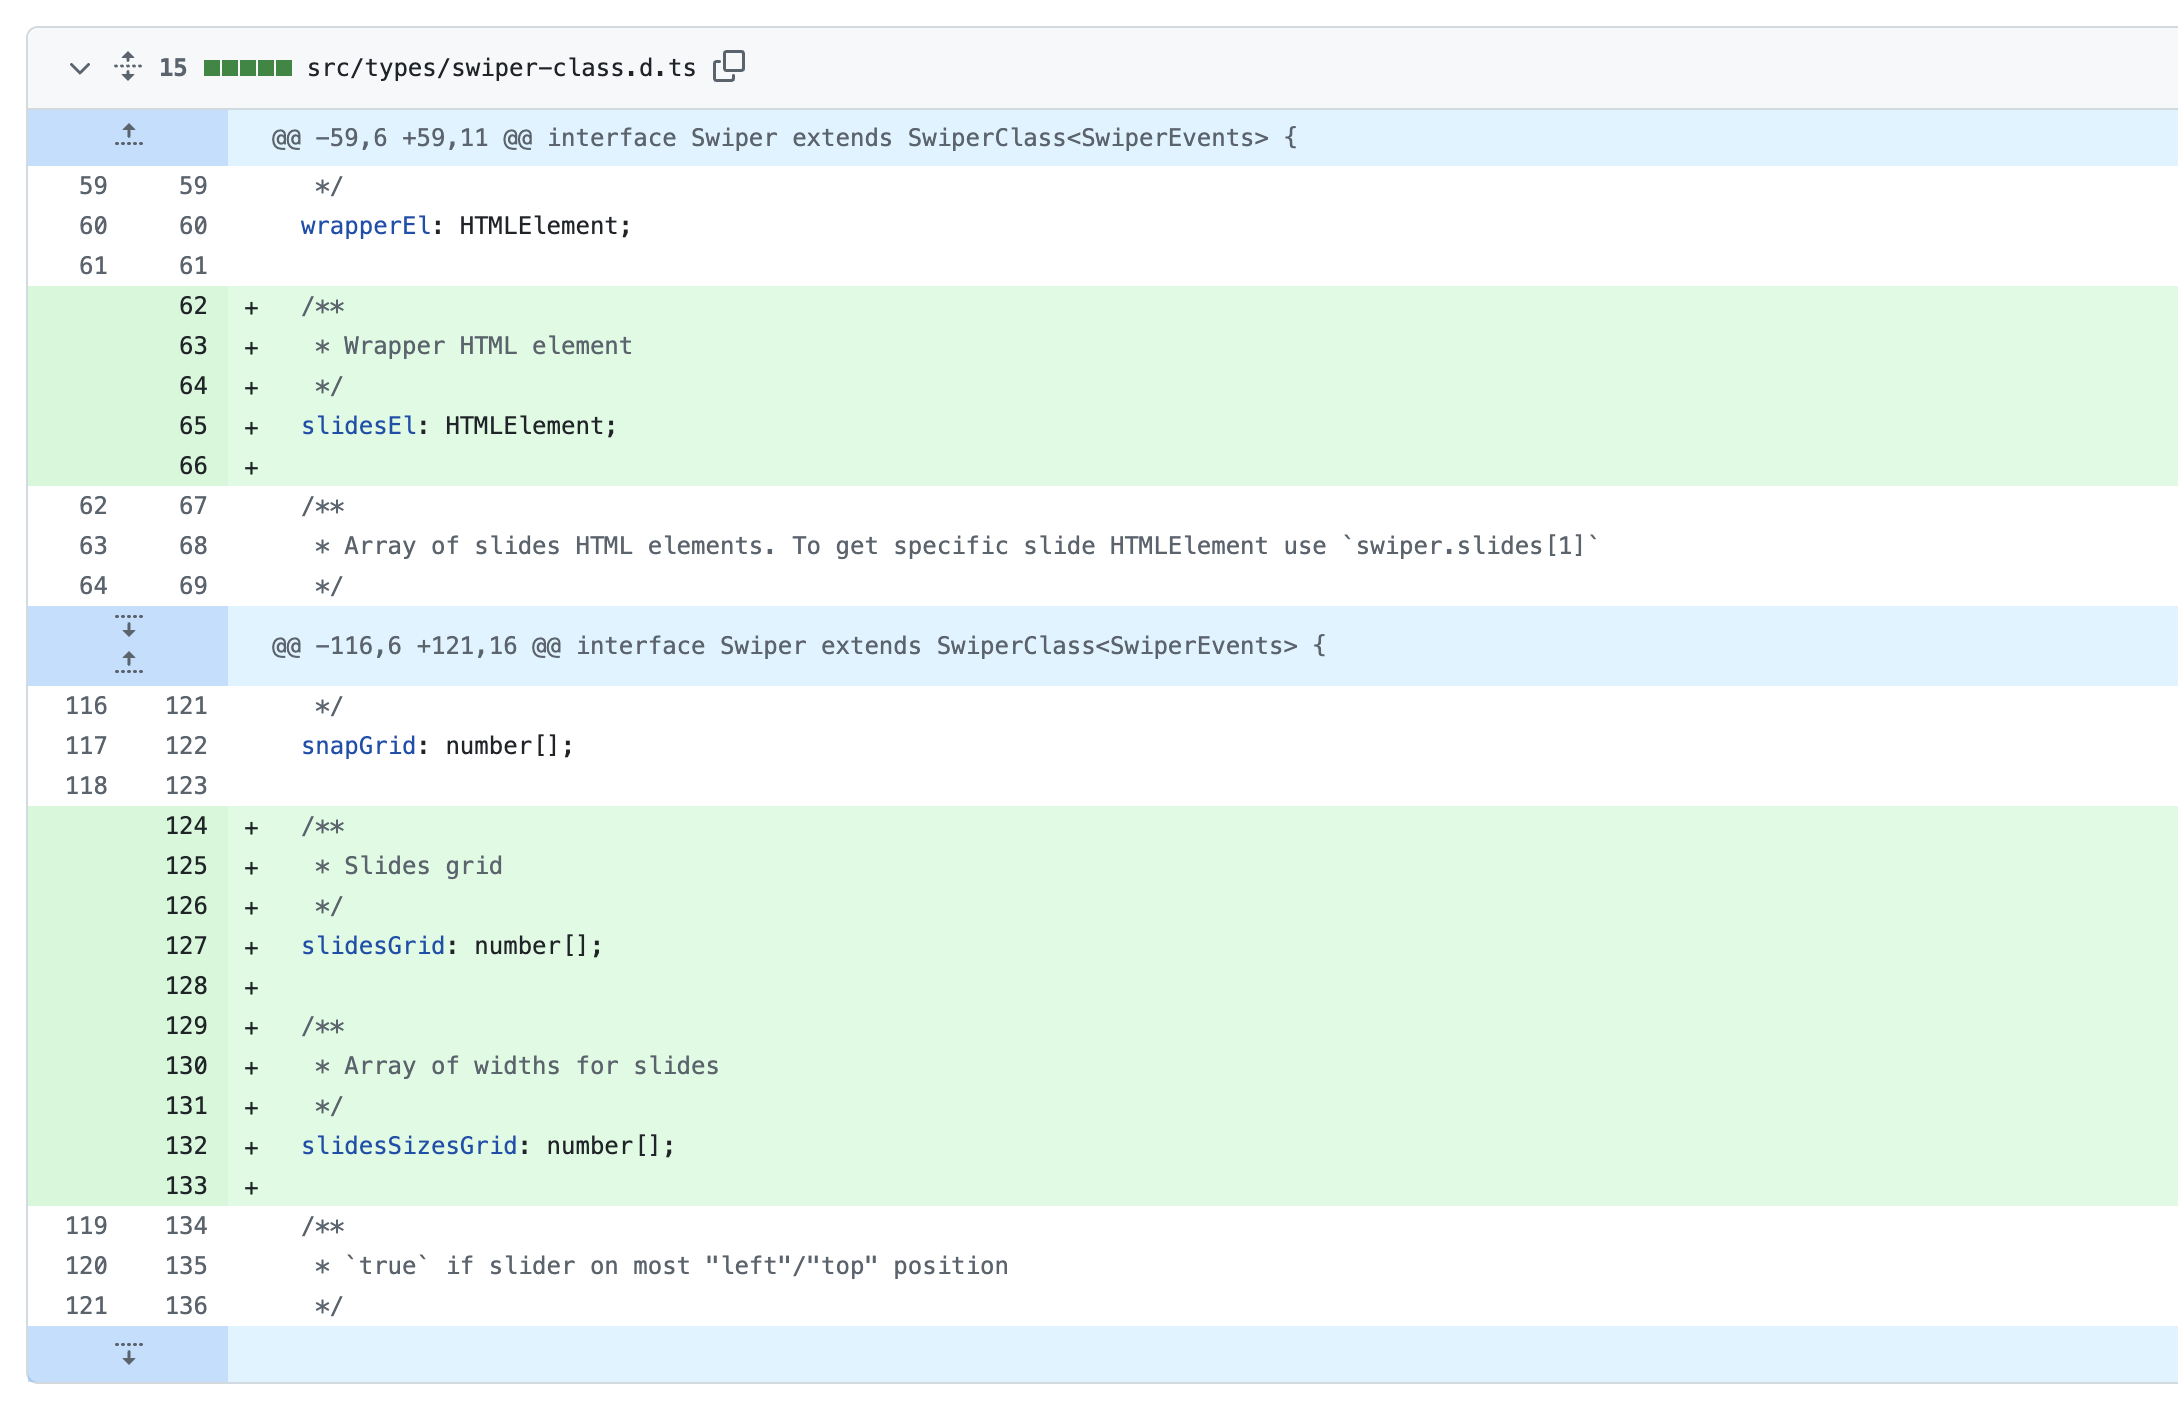Click the src/types/swiper-class.d.ts file name
Screen dimensions: 2178x1408
coord(501,68)
